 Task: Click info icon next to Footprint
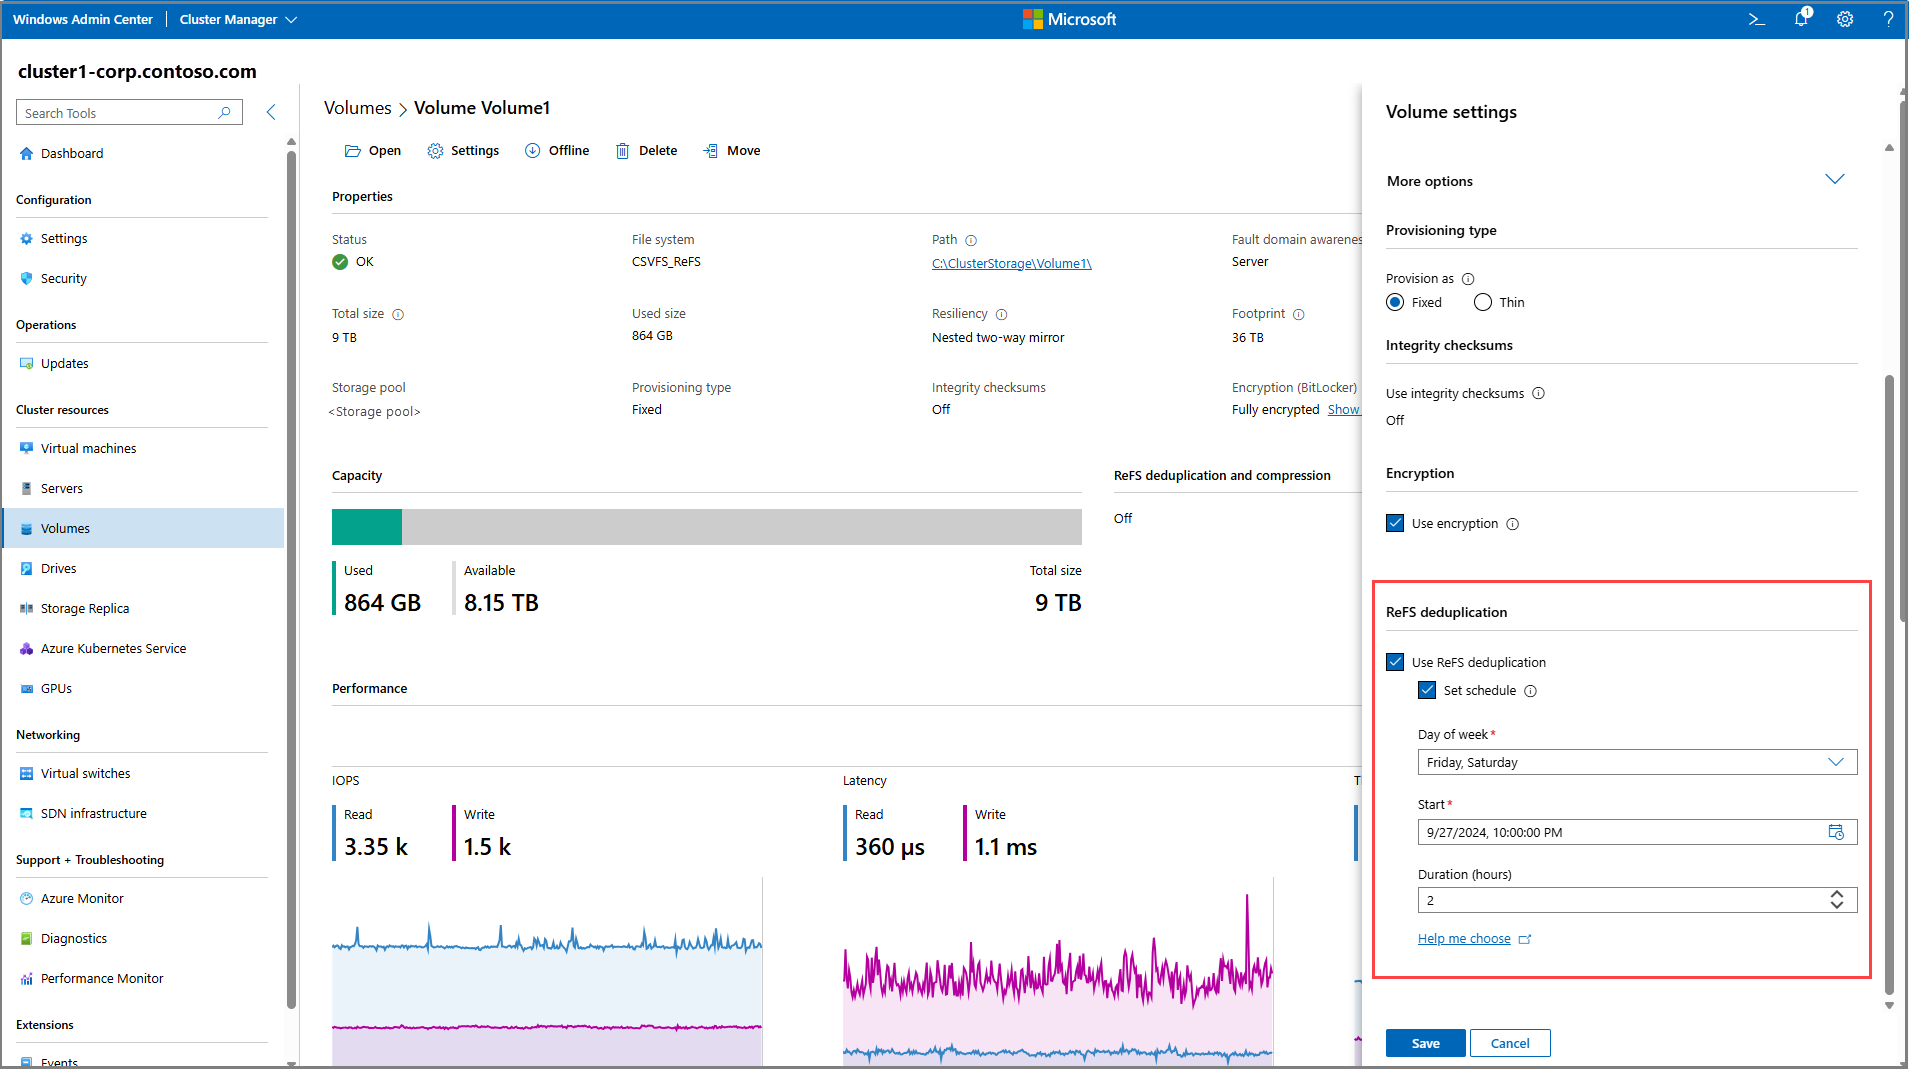coord(1298,314)
